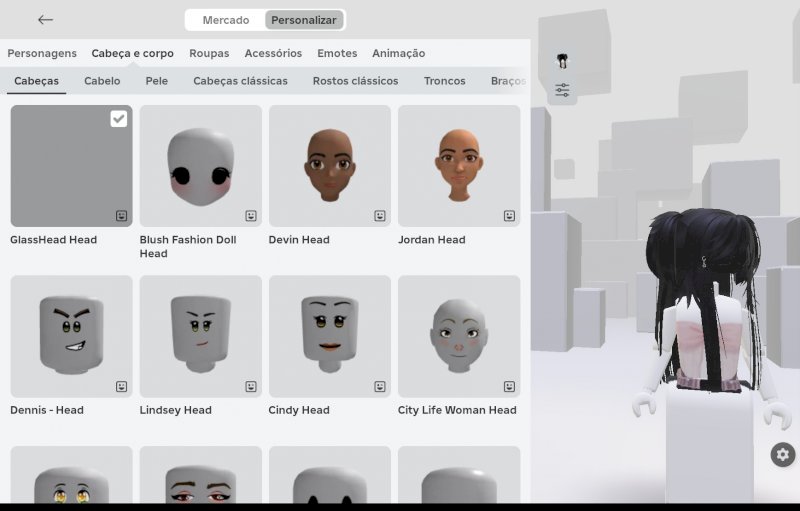
Task: Uncheck the GlassHead Head checkmark
Action: [119, 119]
